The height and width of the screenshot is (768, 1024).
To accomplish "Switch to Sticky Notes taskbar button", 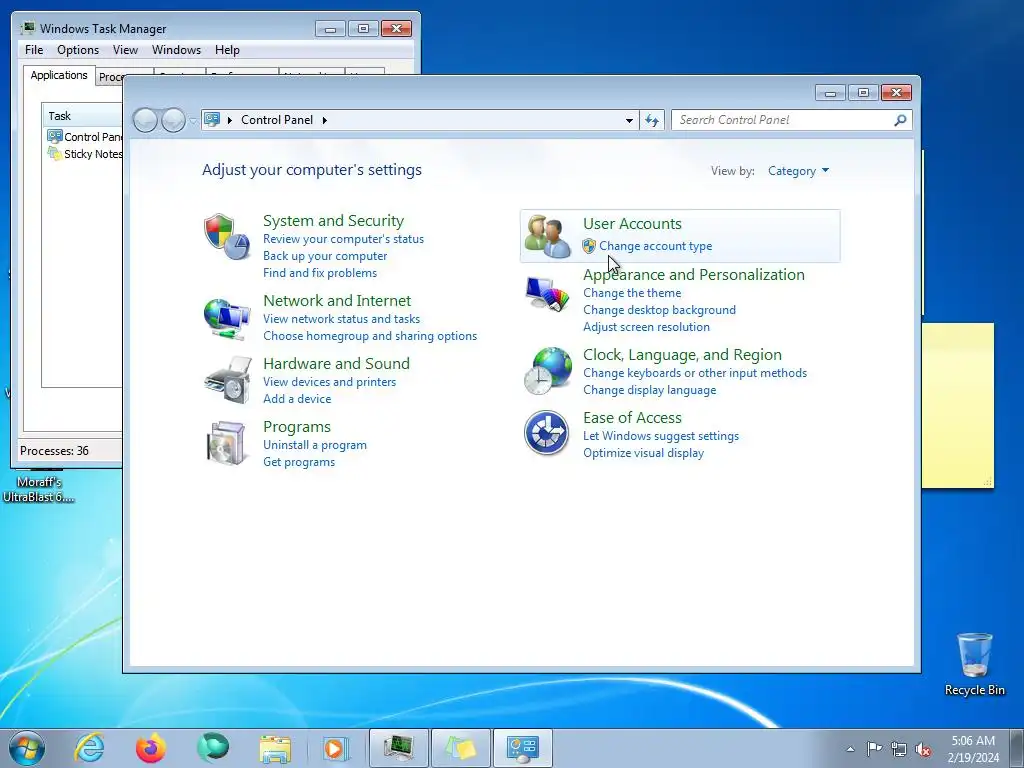I will (461, 748).
